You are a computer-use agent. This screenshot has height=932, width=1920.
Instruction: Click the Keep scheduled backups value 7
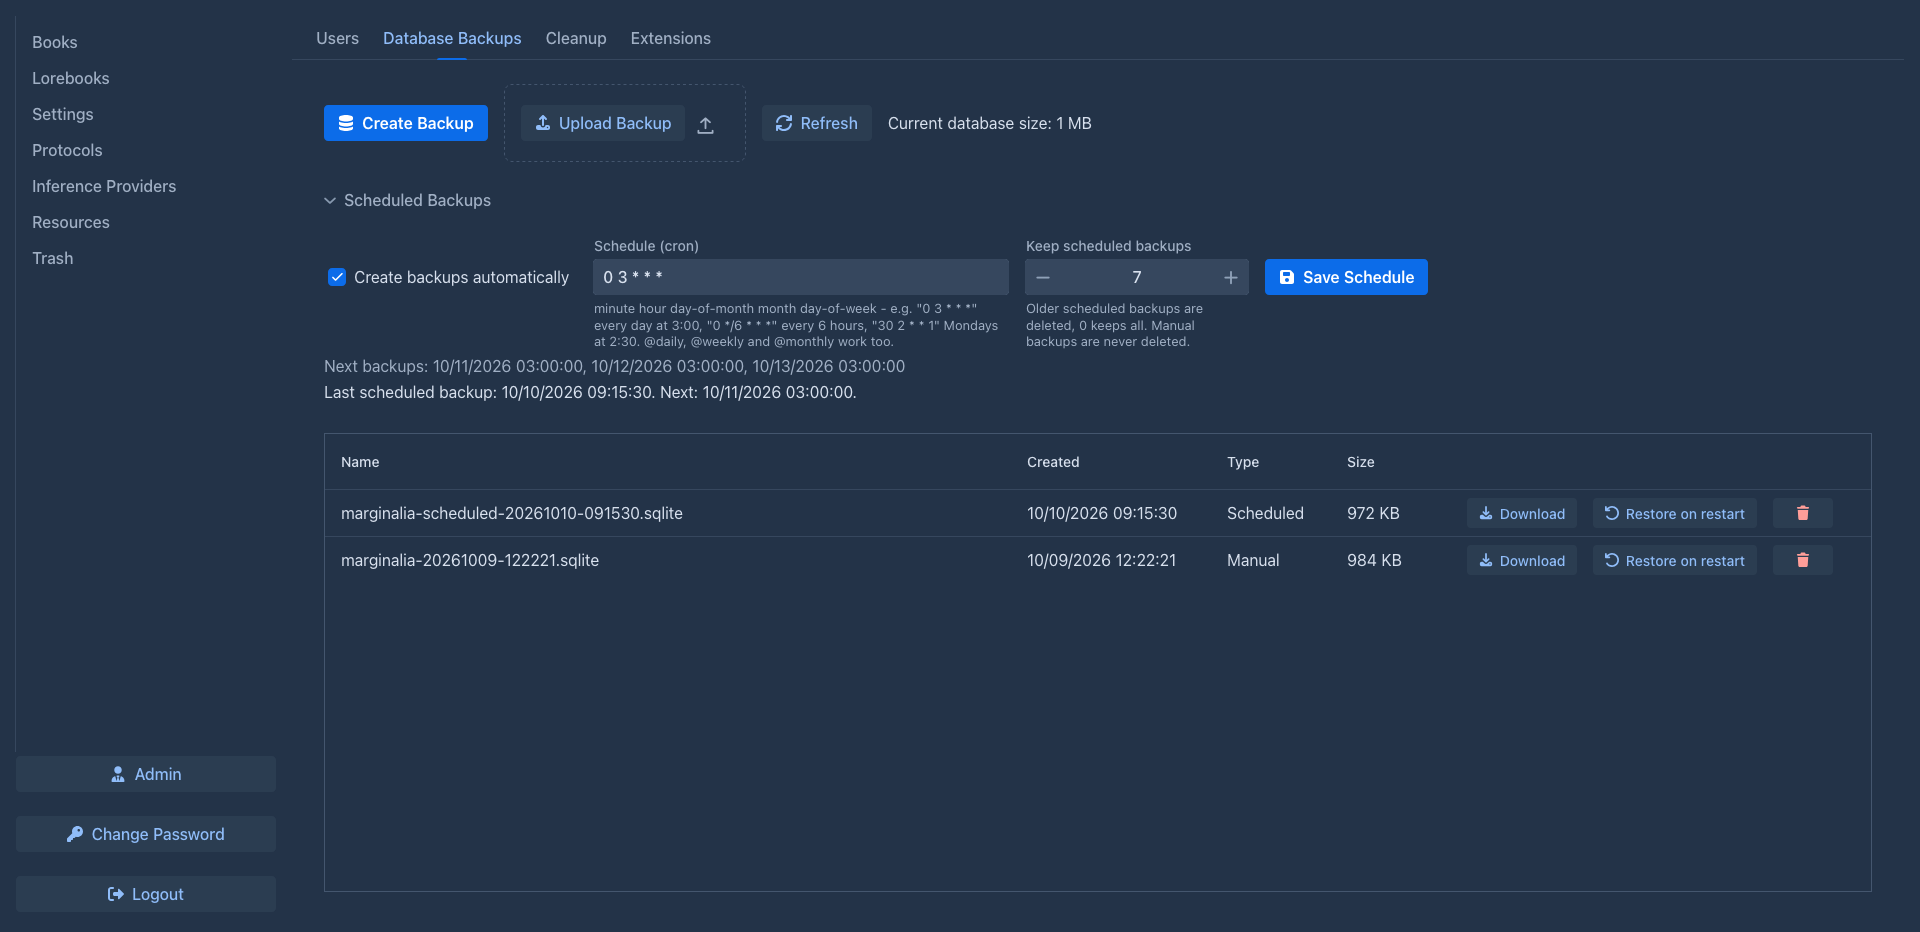tap(1137, 277)
